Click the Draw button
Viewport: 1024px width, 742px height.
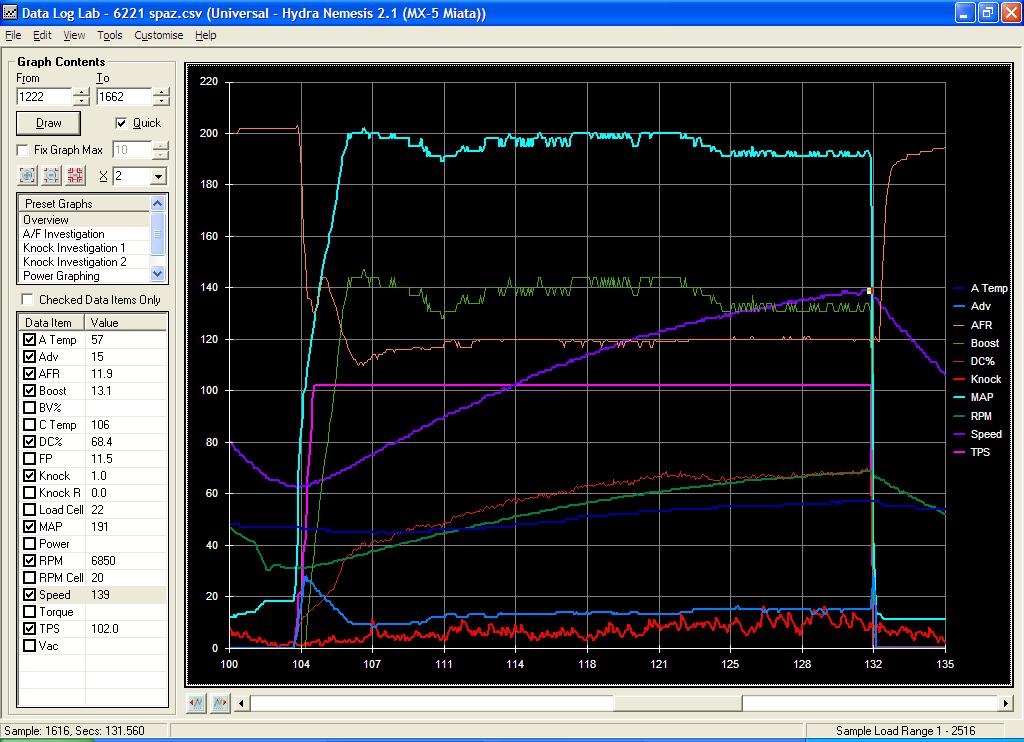[48, 123]
